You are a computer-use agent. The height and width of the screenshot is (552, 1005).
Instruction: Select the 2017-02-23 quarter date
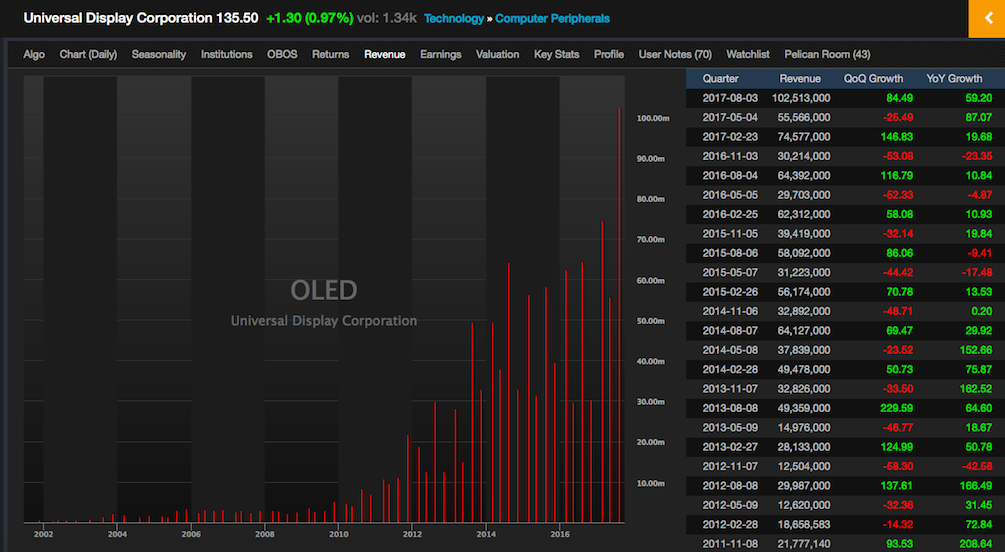730,137
